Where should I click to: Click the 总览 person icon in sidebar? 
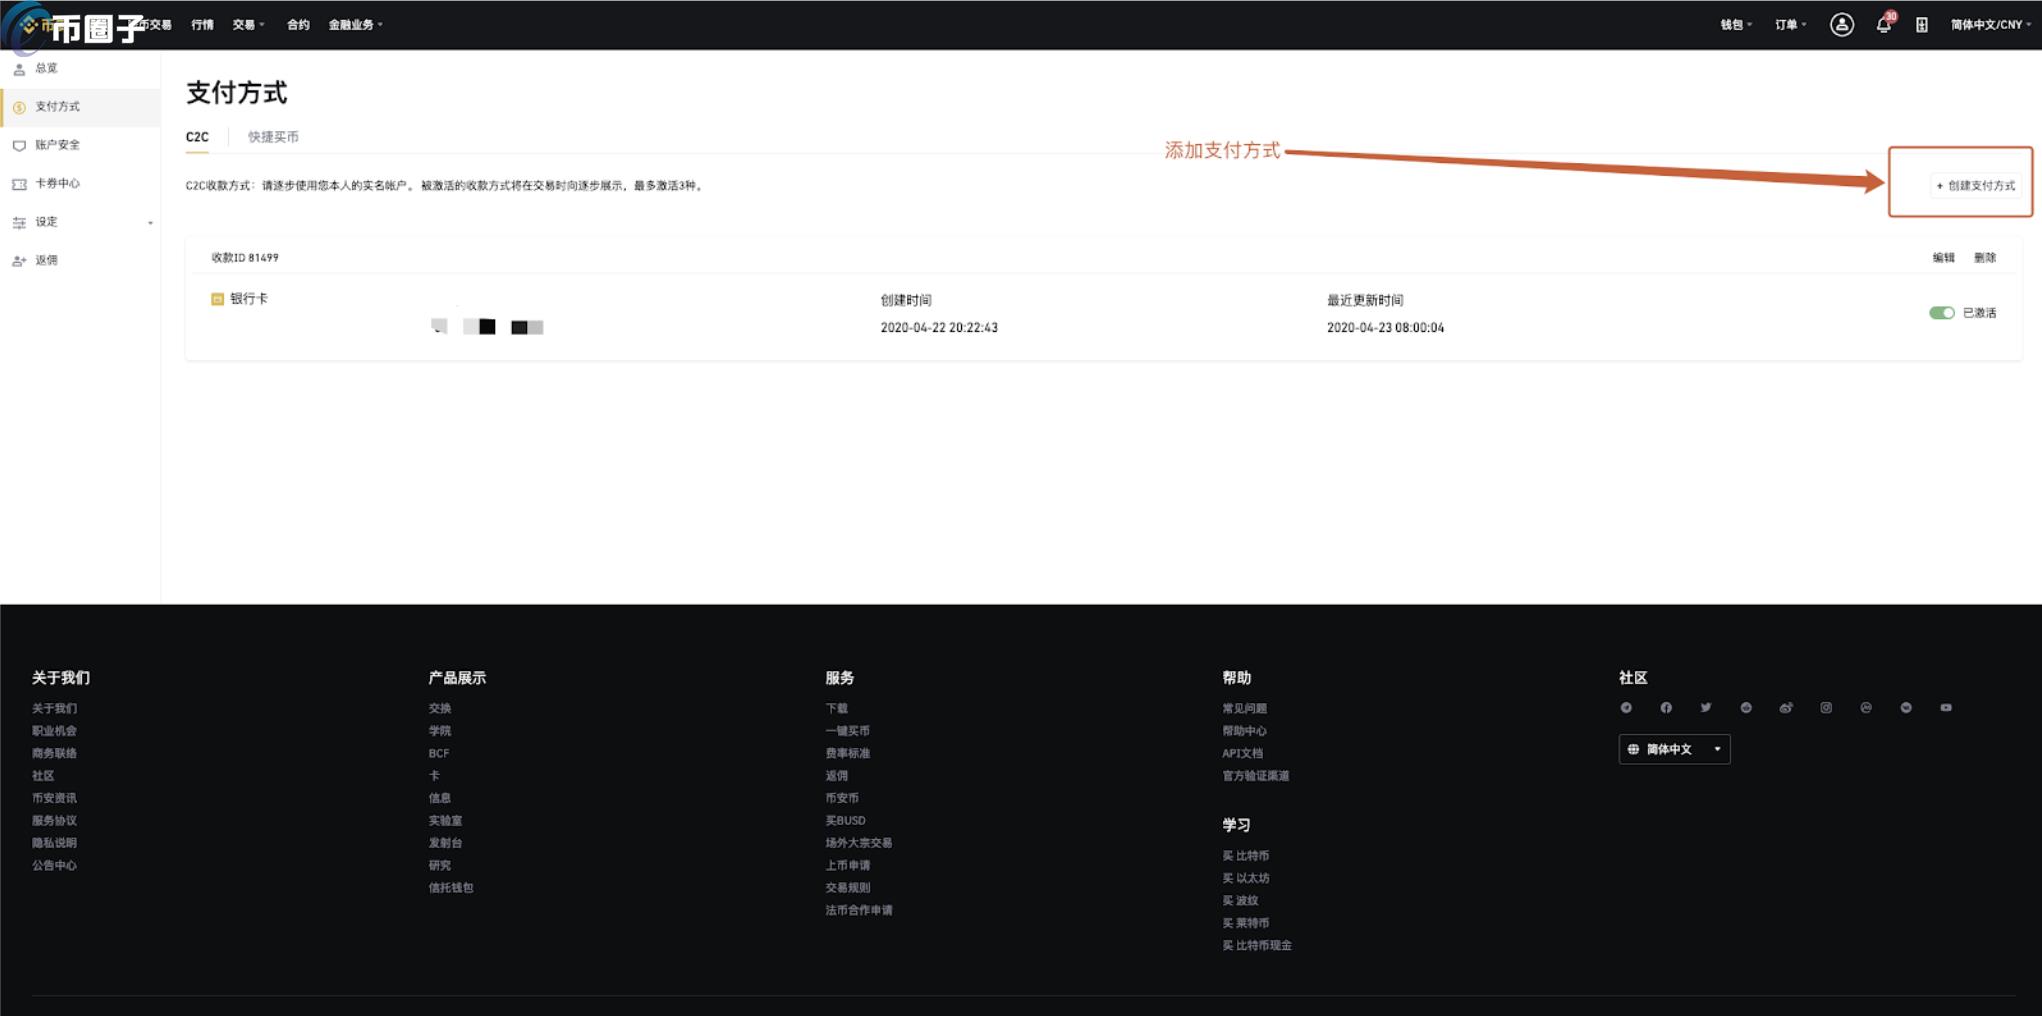point(19,69)
